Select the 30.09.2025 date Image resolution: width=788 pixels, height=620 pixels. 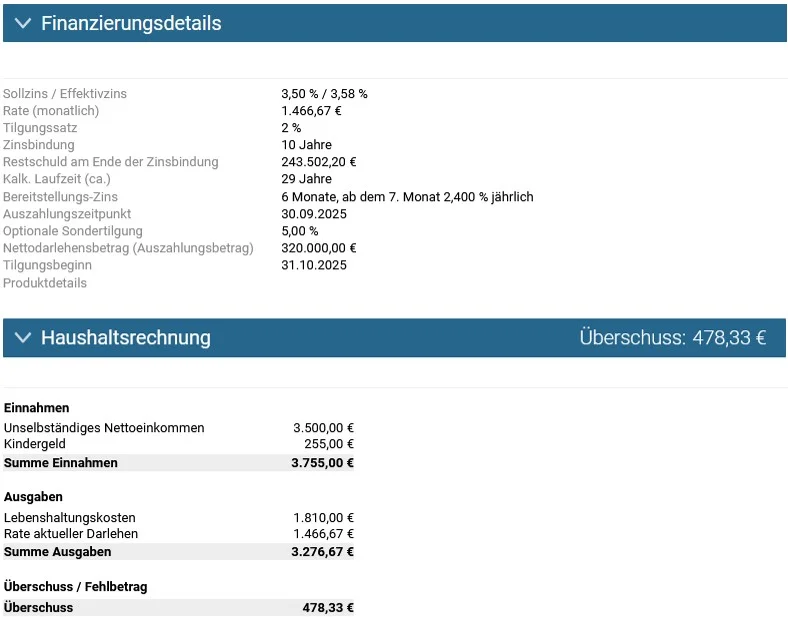[x=314, y=214]
